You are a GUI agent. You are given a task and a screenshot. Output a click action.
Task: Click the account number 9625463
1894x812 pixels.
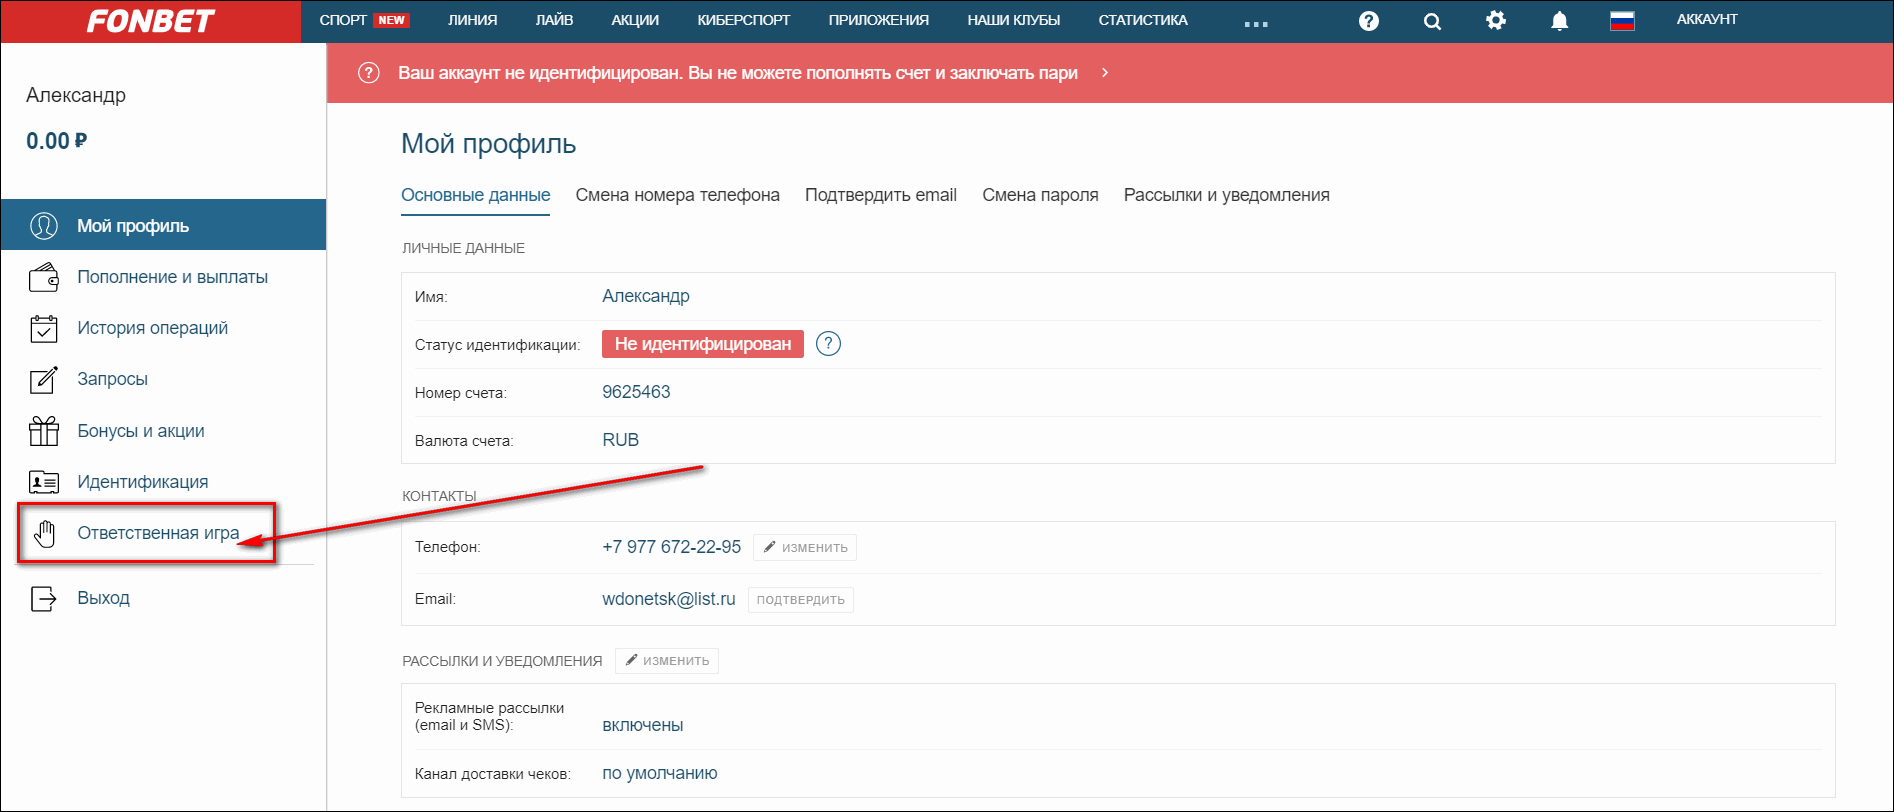pyautogui.click(x=636, y=392)
